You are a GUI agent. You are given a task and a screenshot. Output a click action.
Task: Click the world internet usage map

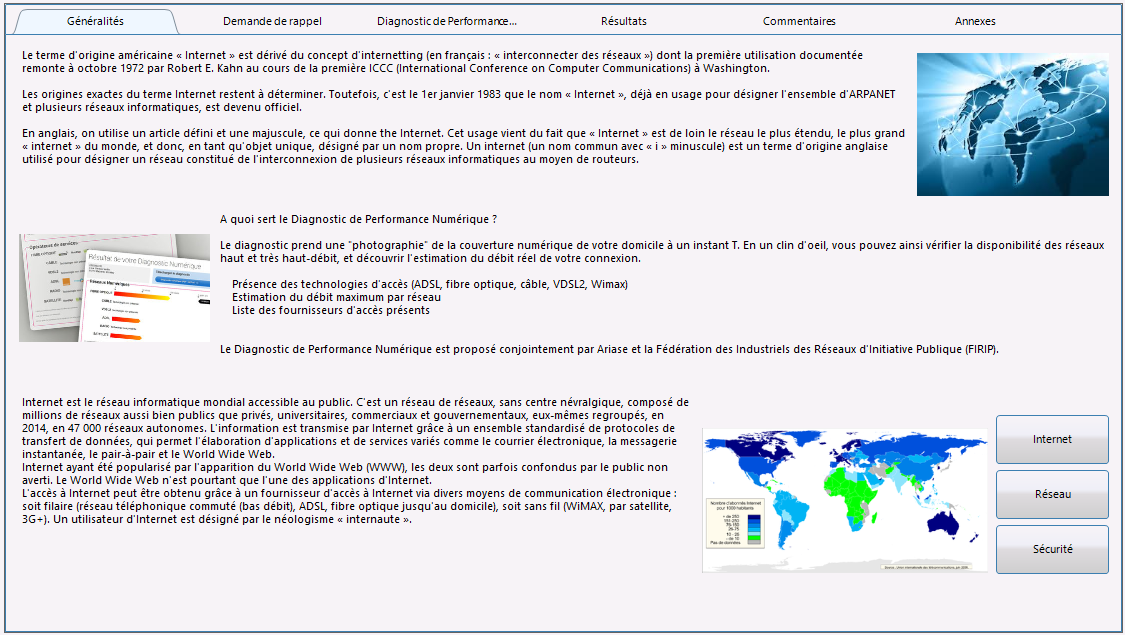(844, 501)
